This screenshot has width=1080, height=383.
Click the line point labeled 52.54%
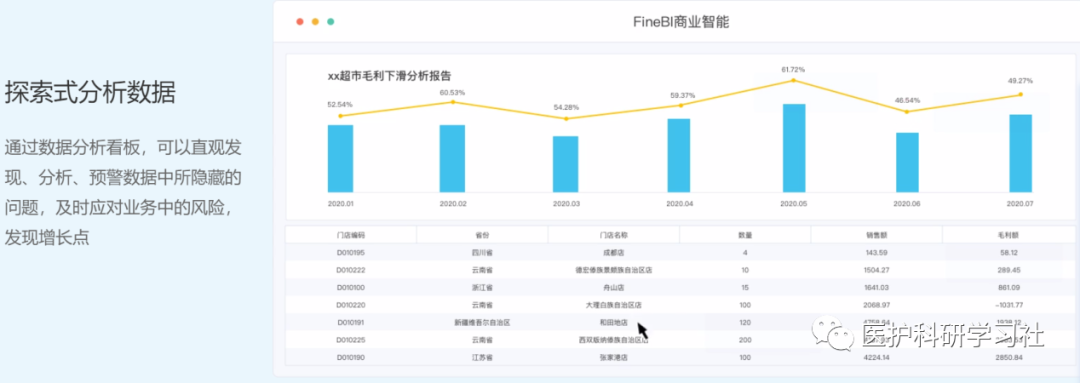(340, 116)
